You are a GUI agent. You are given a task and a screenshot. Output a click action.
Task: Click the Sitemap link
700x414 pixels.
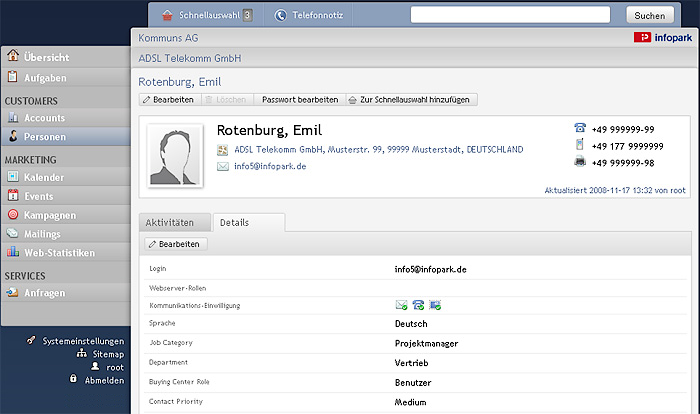click(x=108, y=354)
